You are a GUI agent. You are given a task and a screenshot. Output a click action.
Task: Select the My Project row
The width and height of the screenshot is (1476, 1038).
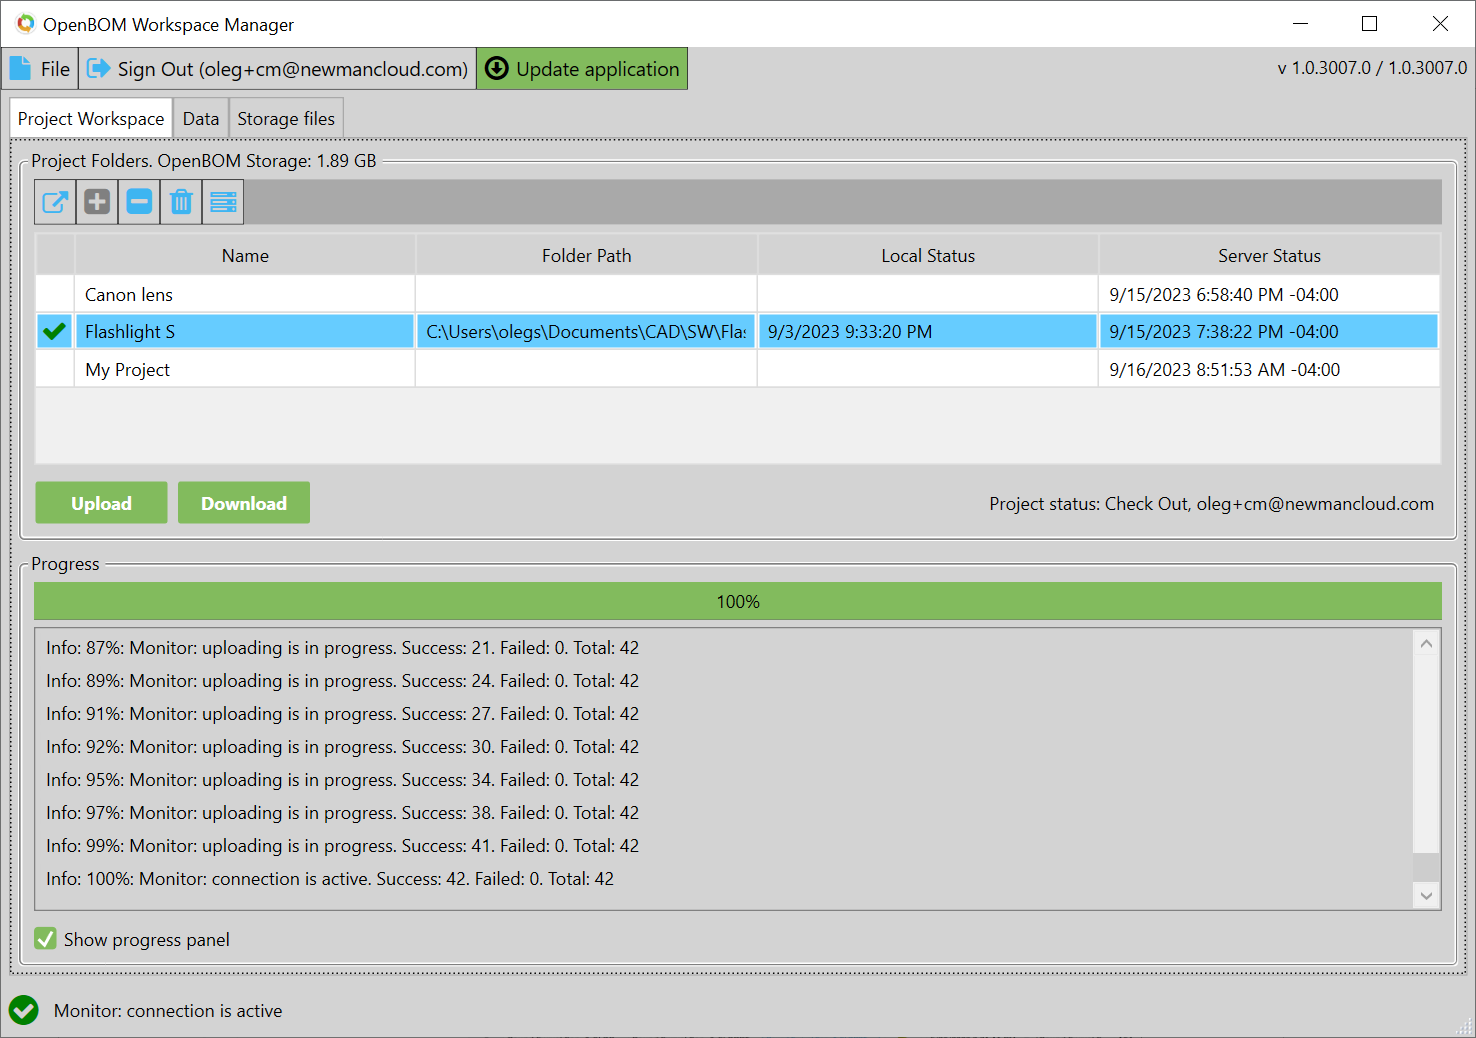[738, 370]
